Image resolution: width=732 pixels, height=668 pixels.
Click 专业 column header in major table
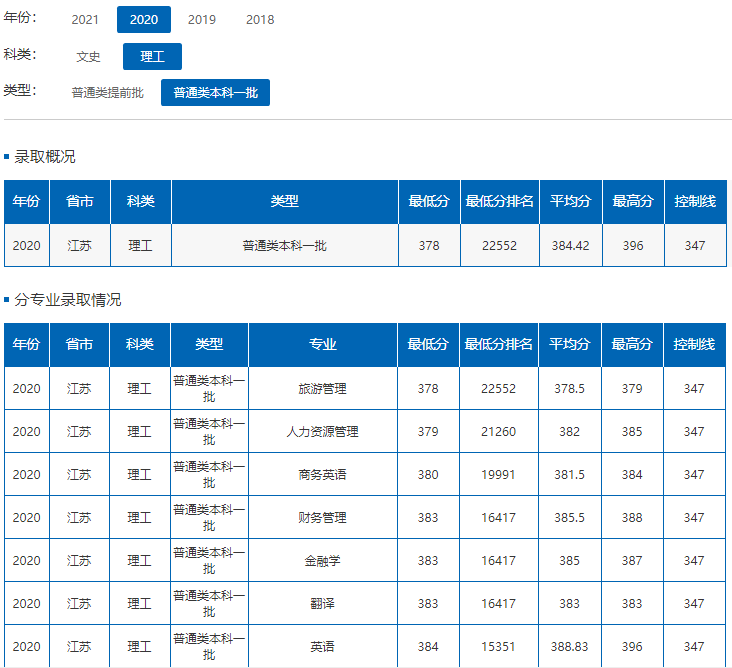click(322, 344)
